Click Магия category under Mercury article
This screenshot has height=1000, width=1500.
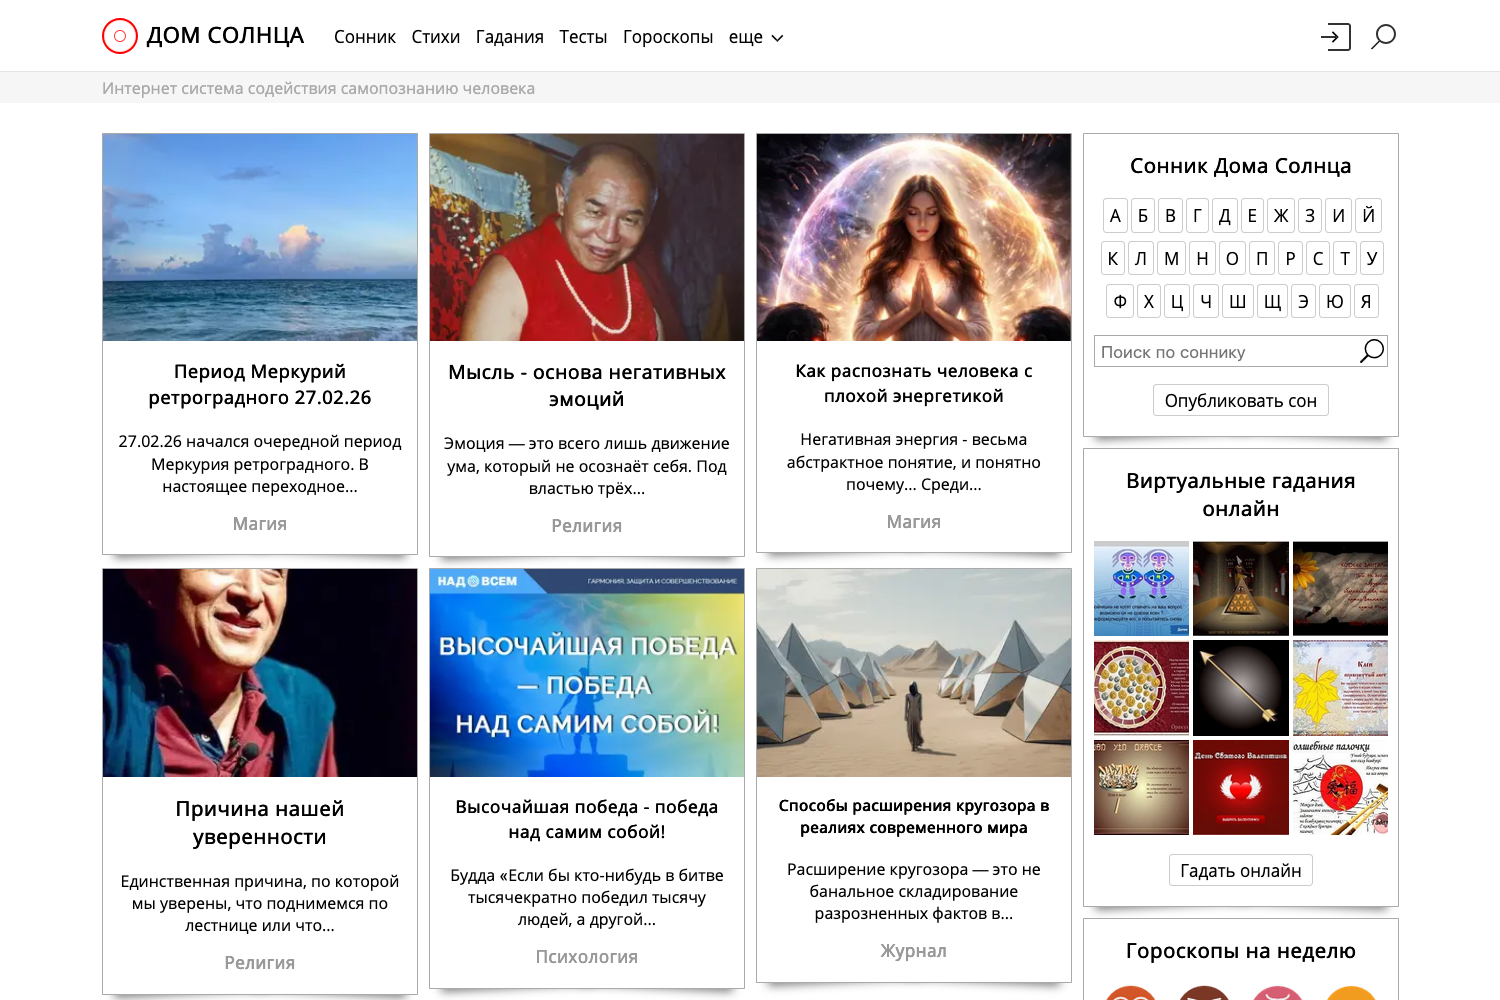pos(260,523)
